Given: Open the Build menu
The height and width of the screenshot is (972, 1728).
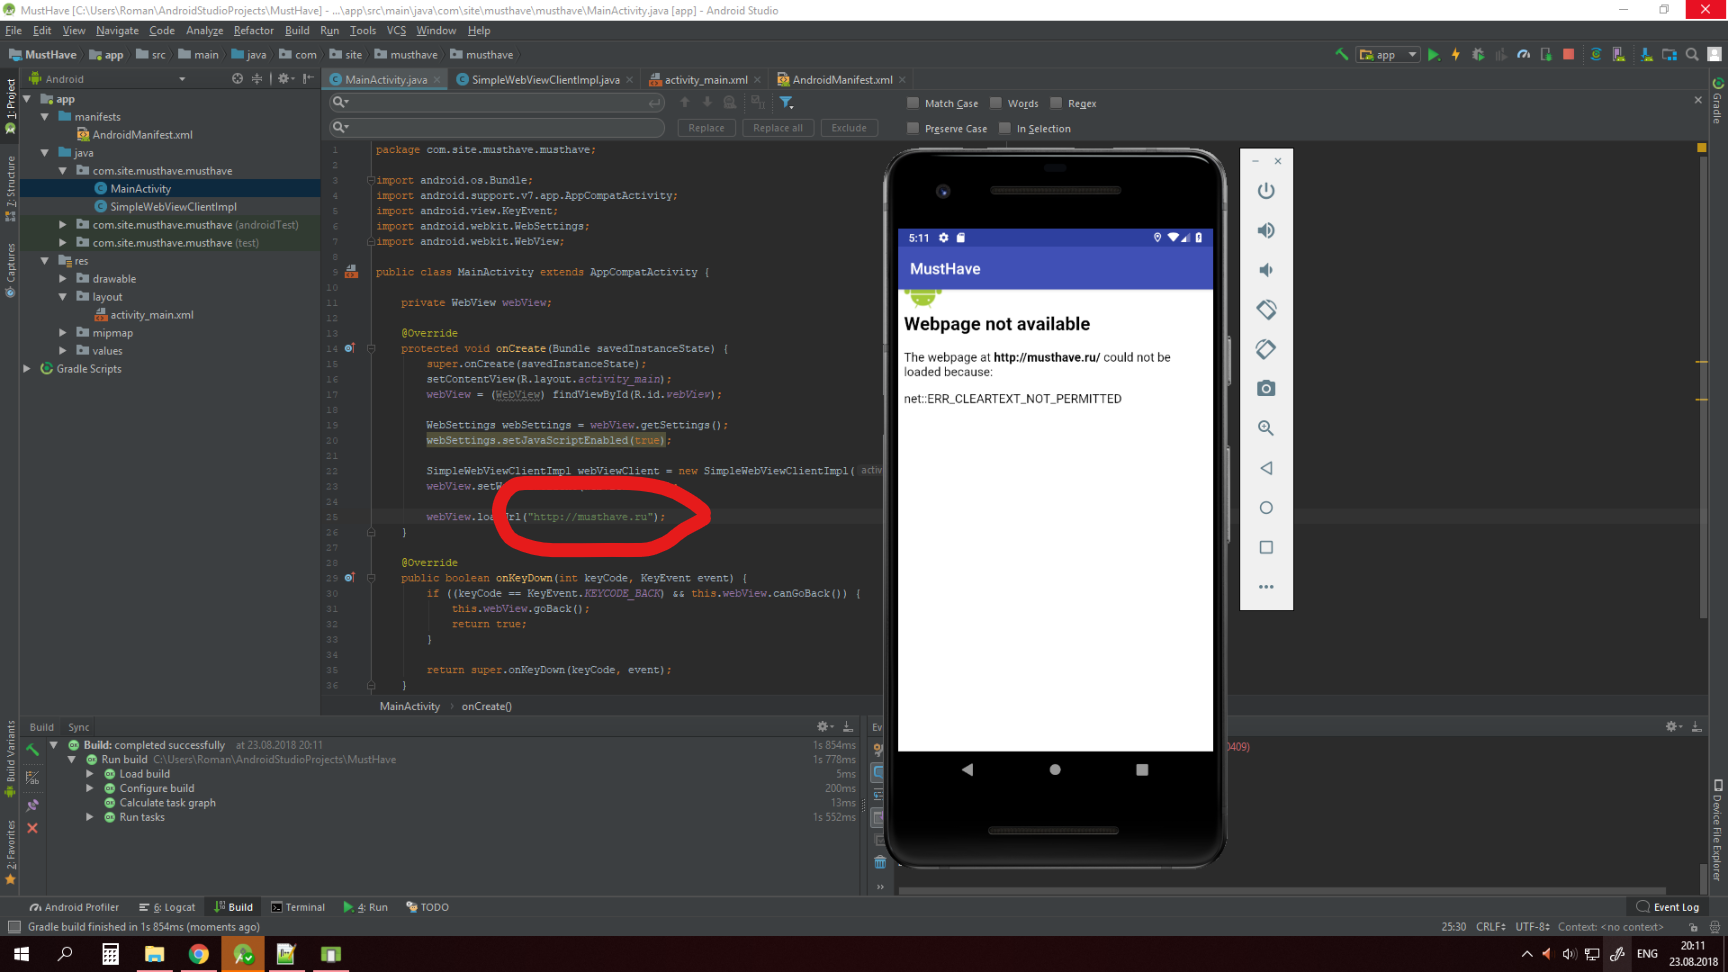Looking at the screenshot, I should (297, 31).
